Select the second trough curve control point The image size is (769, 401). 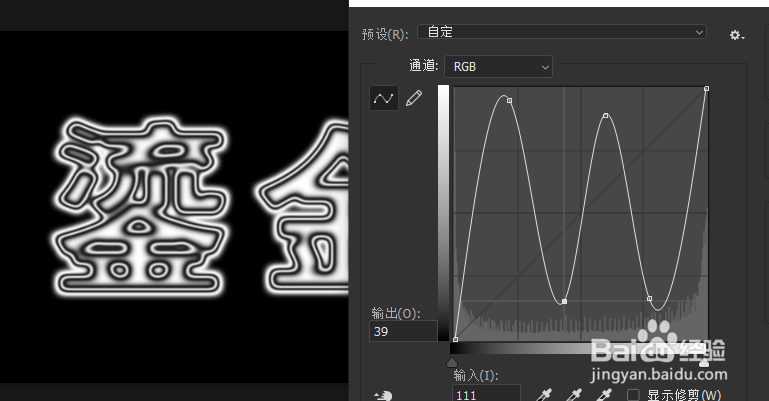649,299
